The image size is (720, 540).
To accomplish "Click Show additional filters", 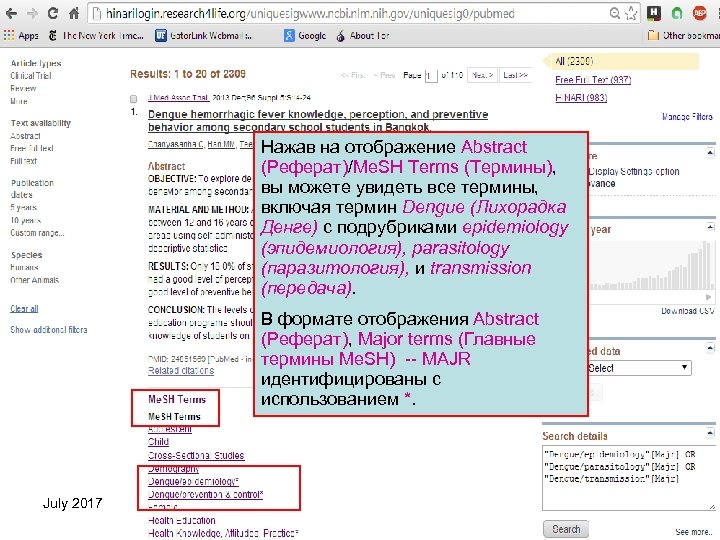I will [x=49, y=330].
